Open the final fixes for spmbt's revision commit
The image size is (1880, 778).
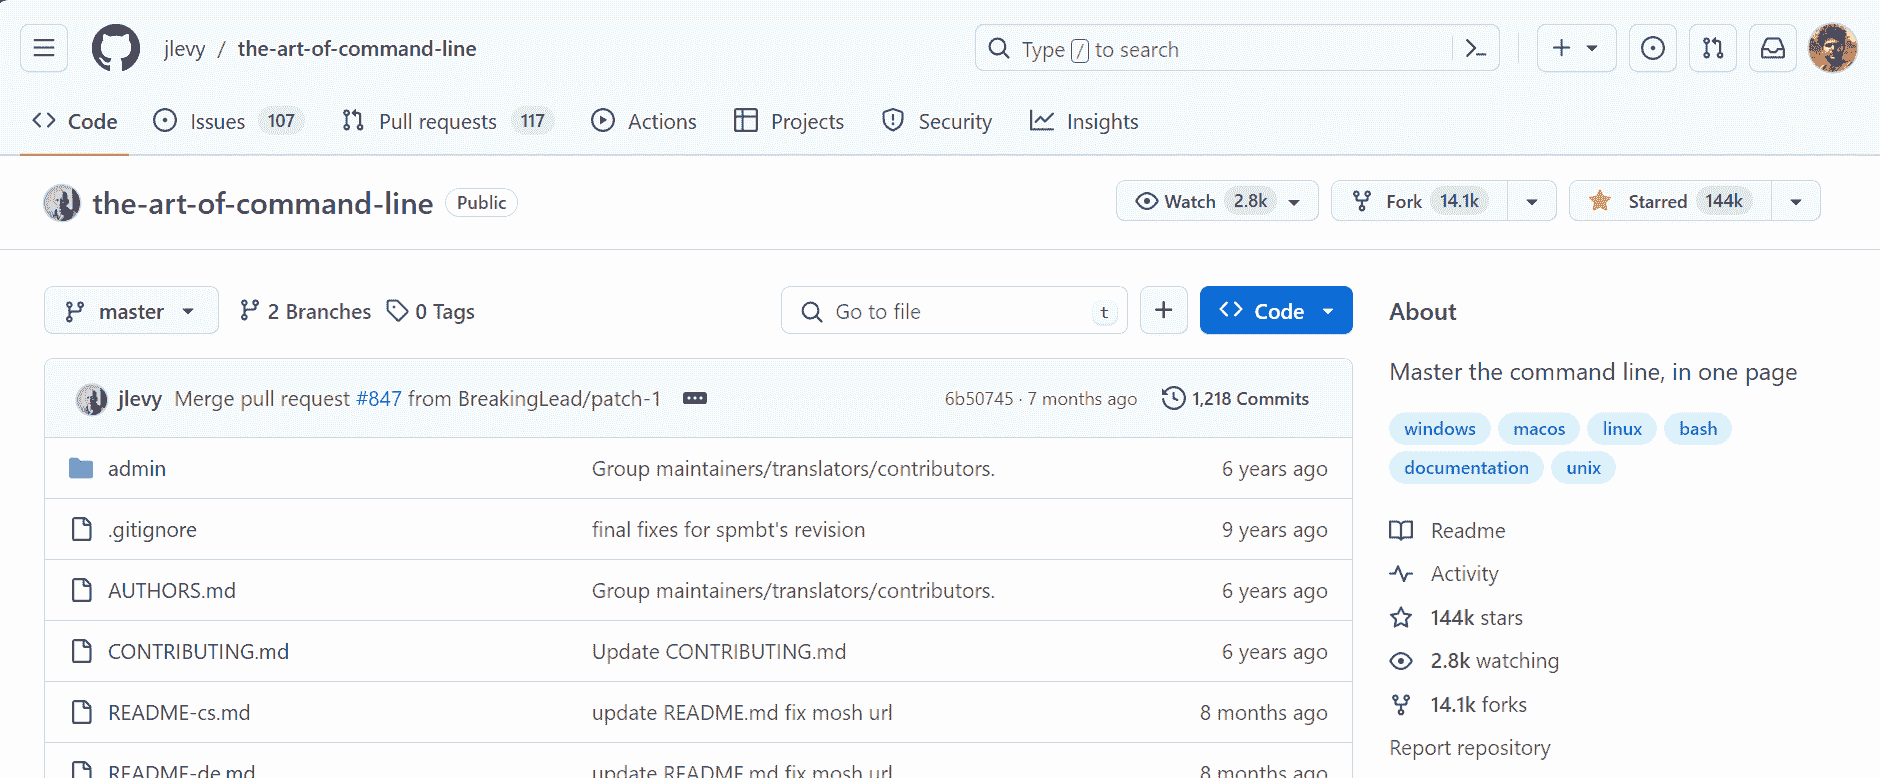click(x=728, y=529)
